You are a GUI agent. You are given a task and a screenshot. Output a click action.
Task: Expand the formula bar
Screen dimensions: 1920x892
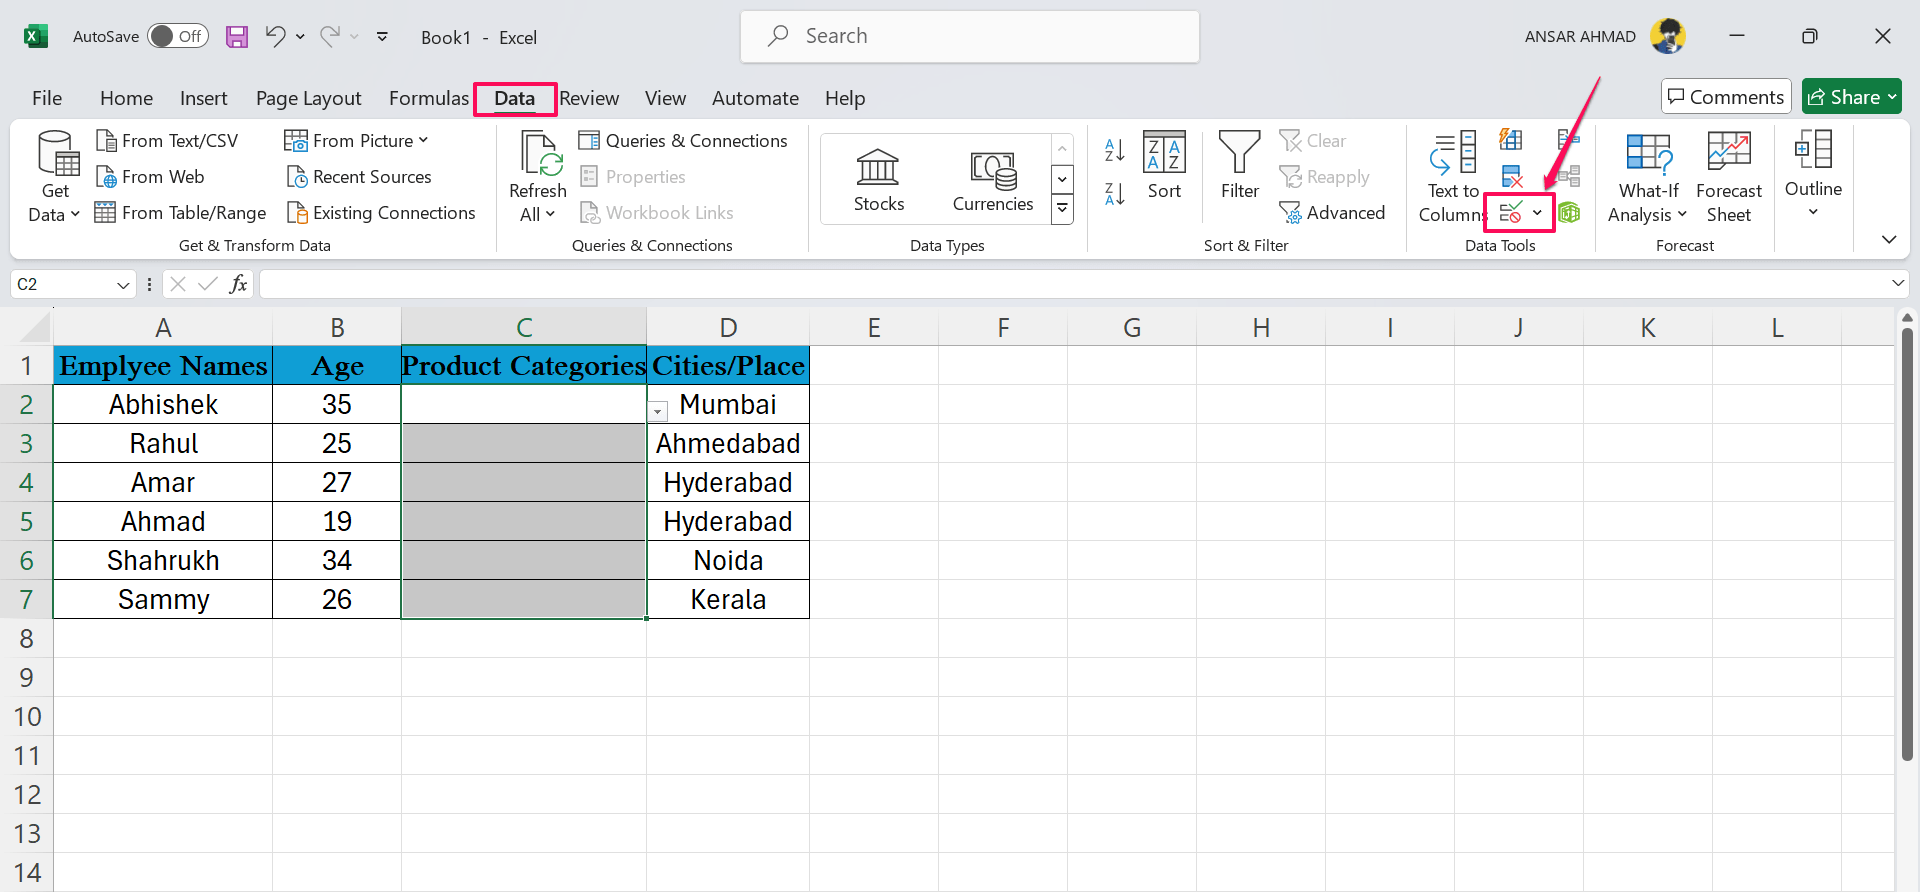1898,284
